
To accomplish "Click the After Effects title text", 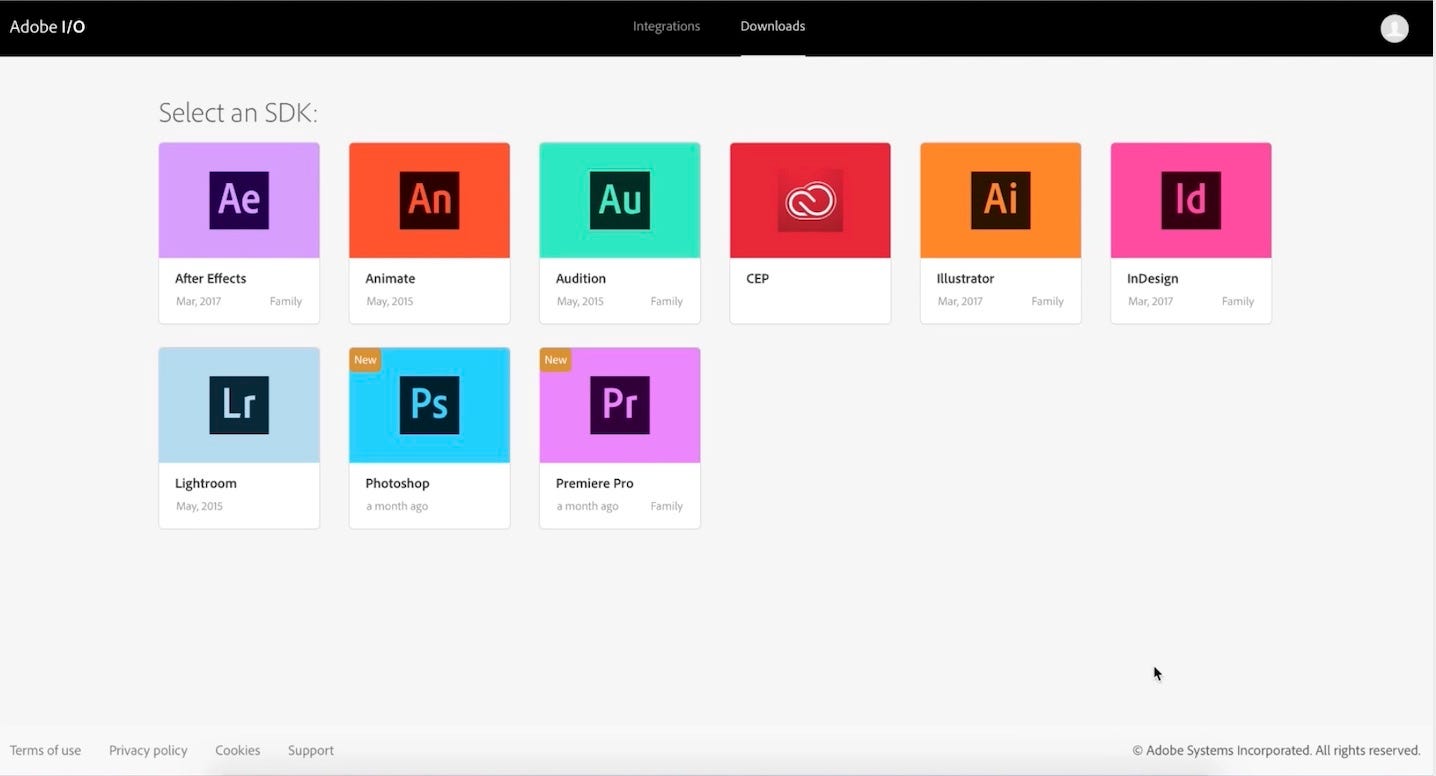I will (210, 278).
